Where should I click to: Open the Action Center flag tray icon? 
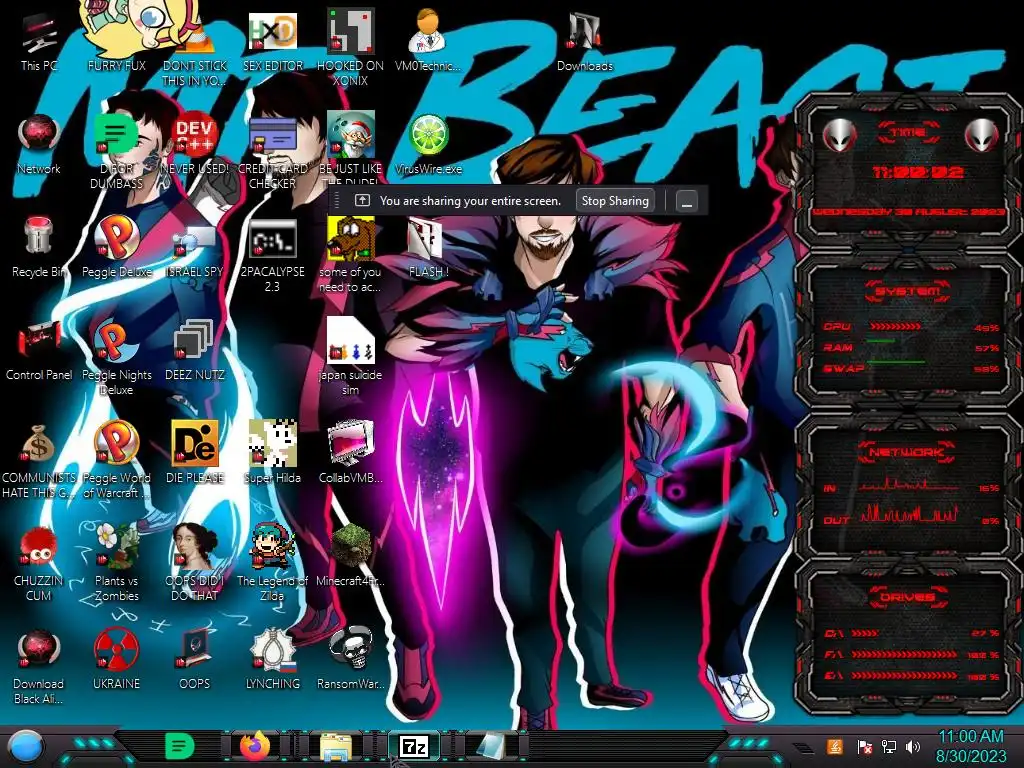[864, 746]
